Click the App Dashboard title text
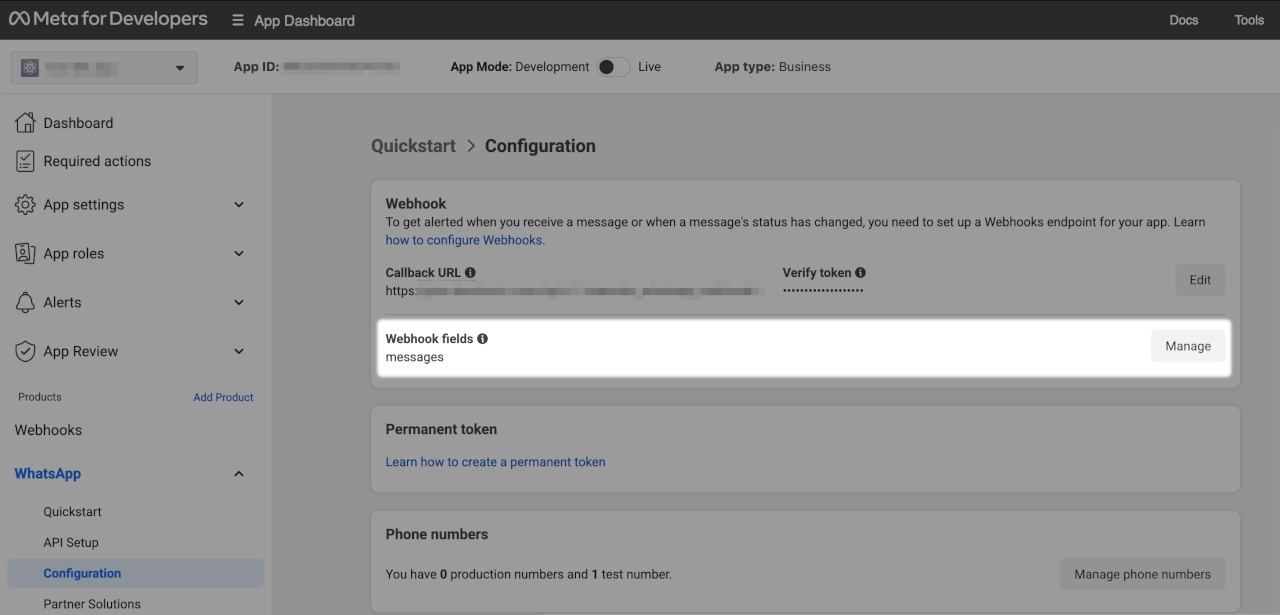 click(x=304, y=20)
